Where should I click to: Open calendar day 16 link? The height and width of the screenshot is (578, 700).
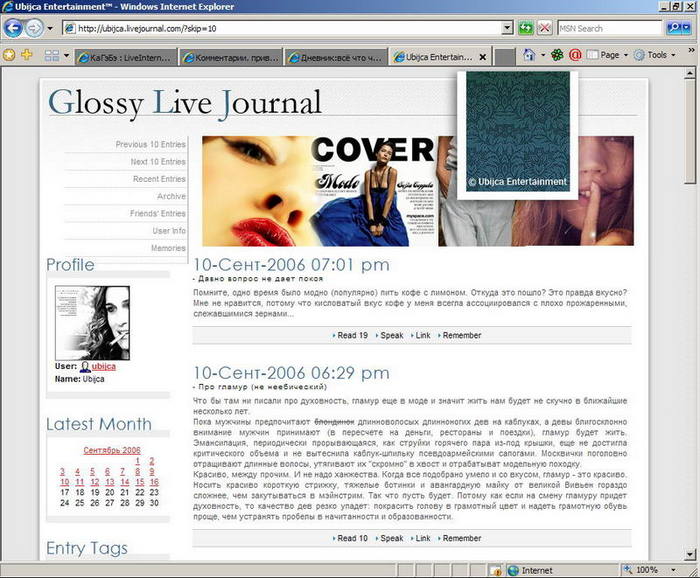(x=154, y=482)
